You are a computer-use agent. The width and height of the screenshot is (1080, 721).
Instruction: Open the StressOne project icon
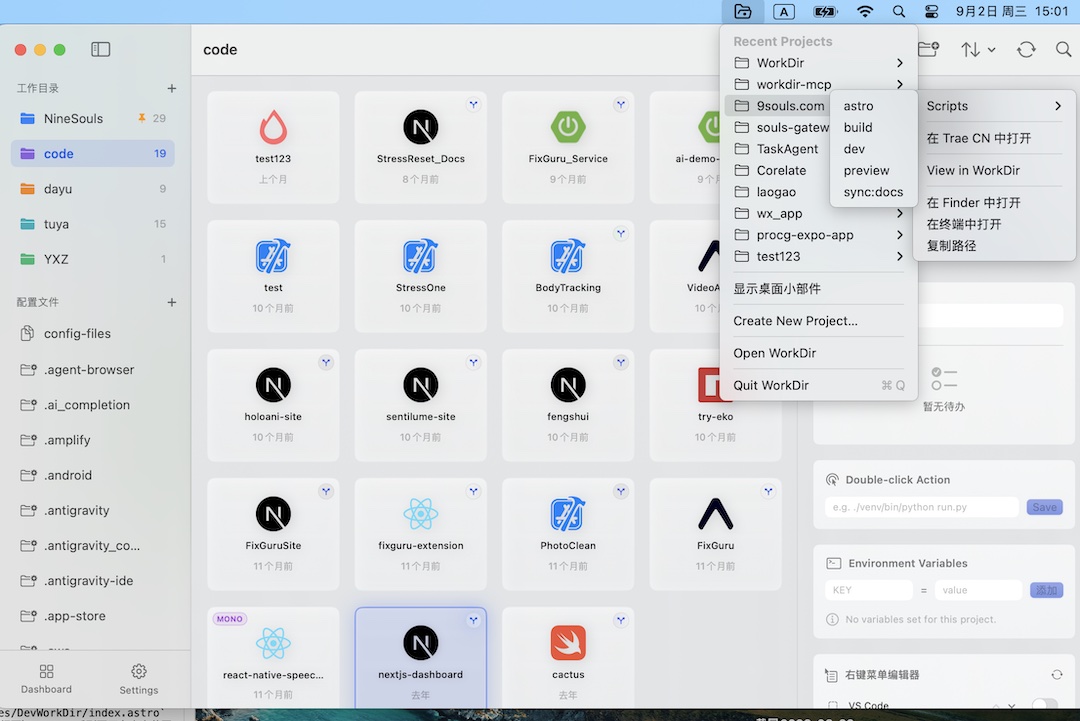(421, 256)
